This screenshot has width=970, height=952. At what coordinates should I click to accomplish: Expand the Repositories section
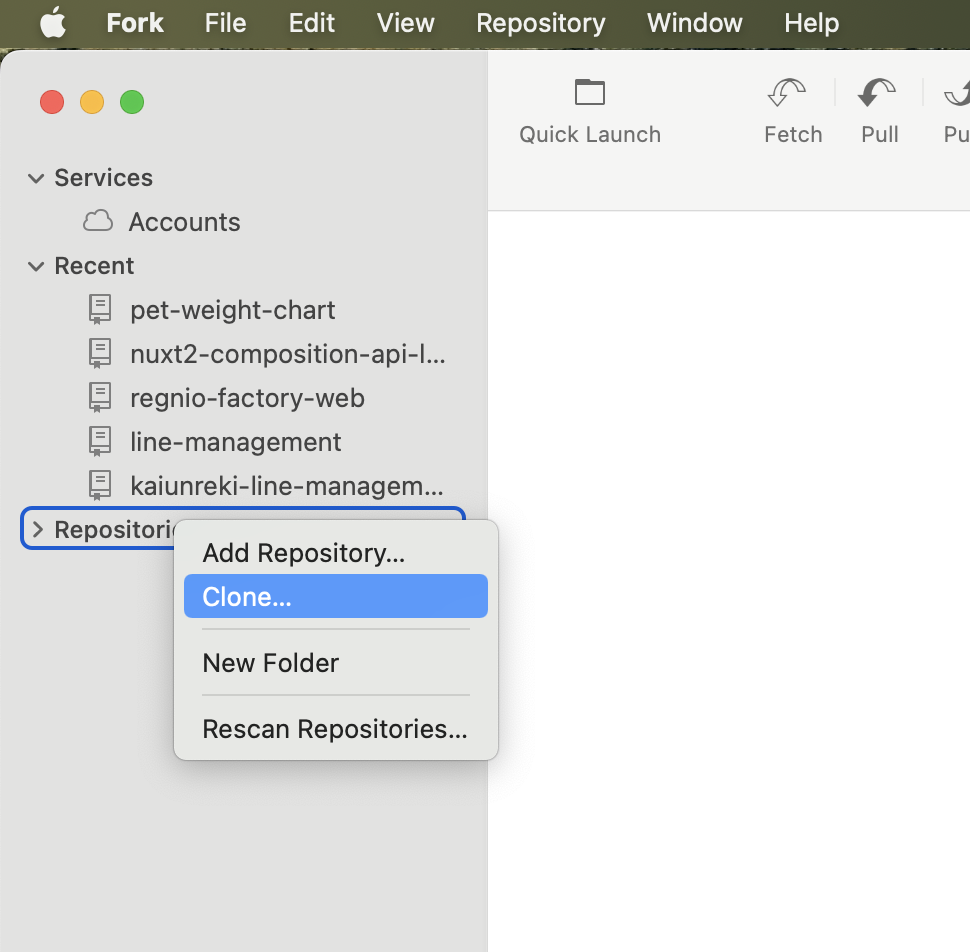[38, 530]
